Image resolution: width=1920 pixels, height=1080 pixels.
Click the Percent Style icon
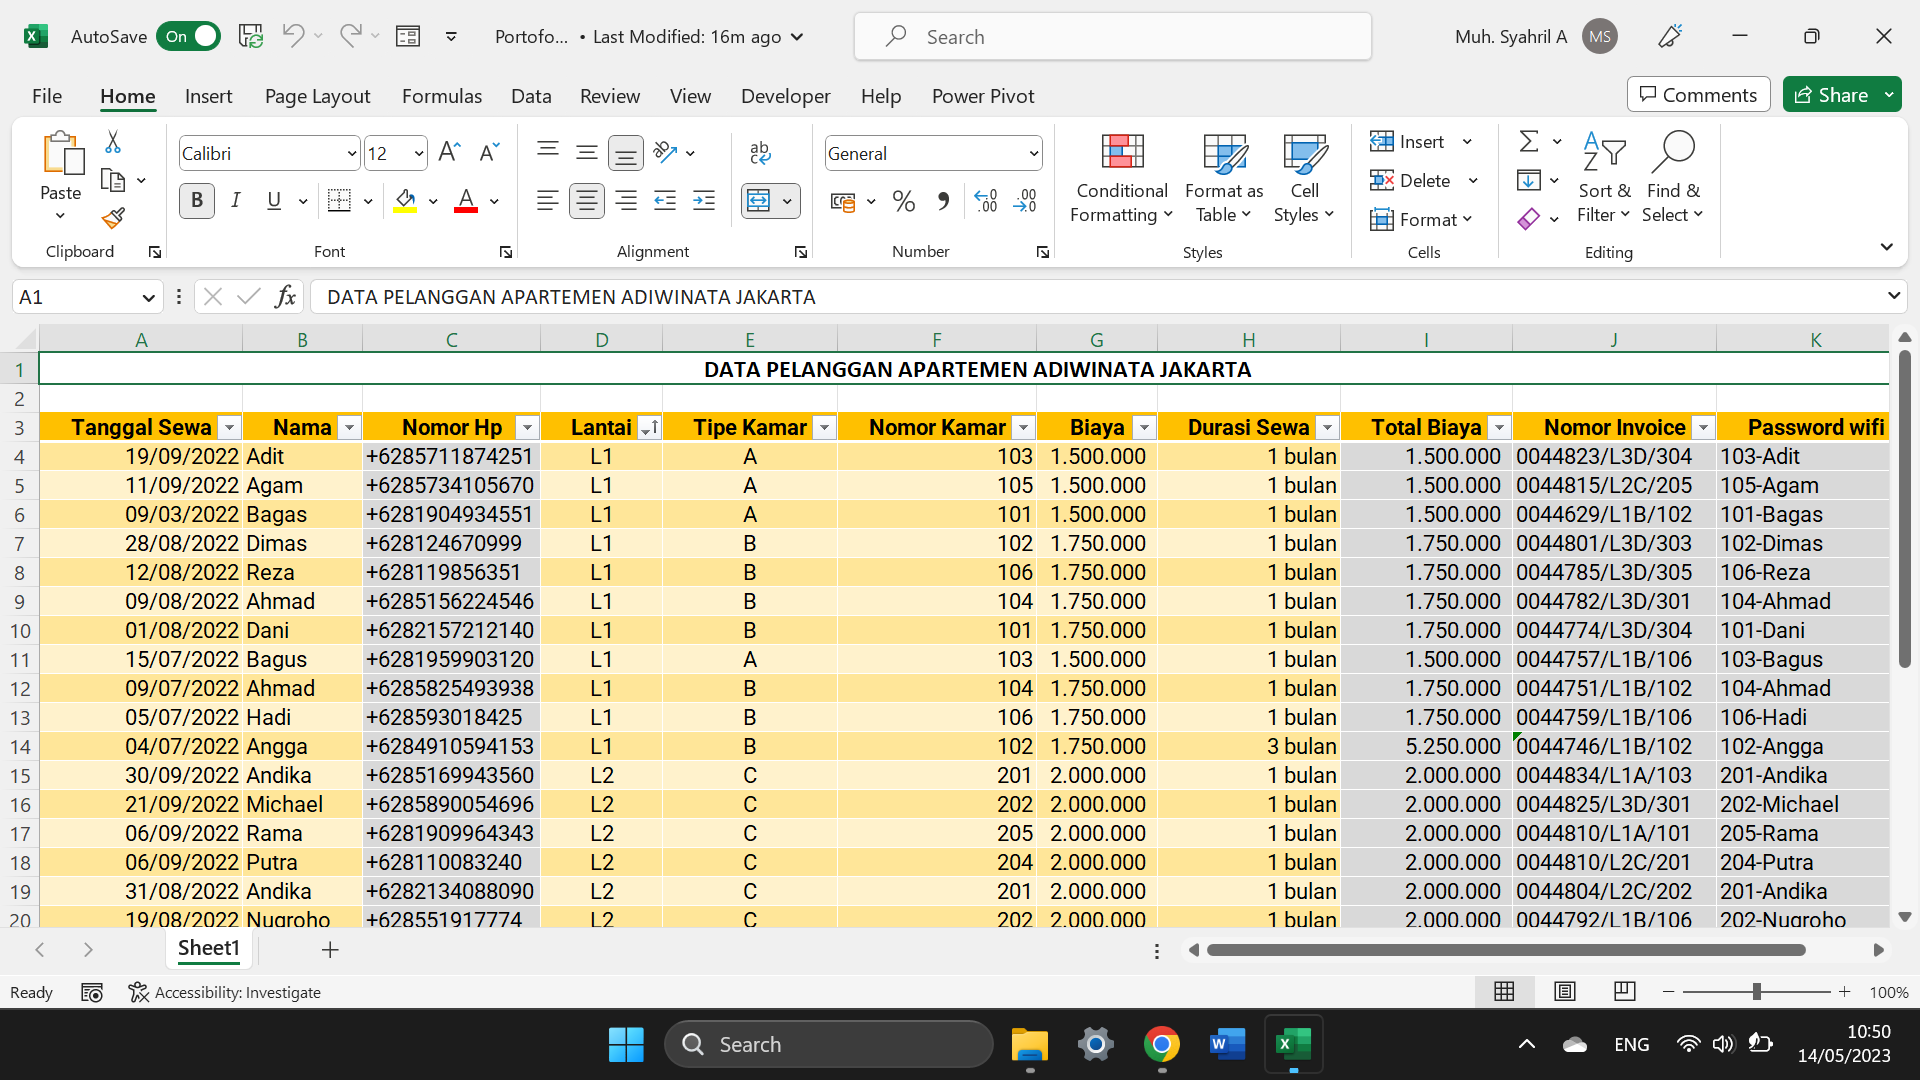click(x=904, y=201)
